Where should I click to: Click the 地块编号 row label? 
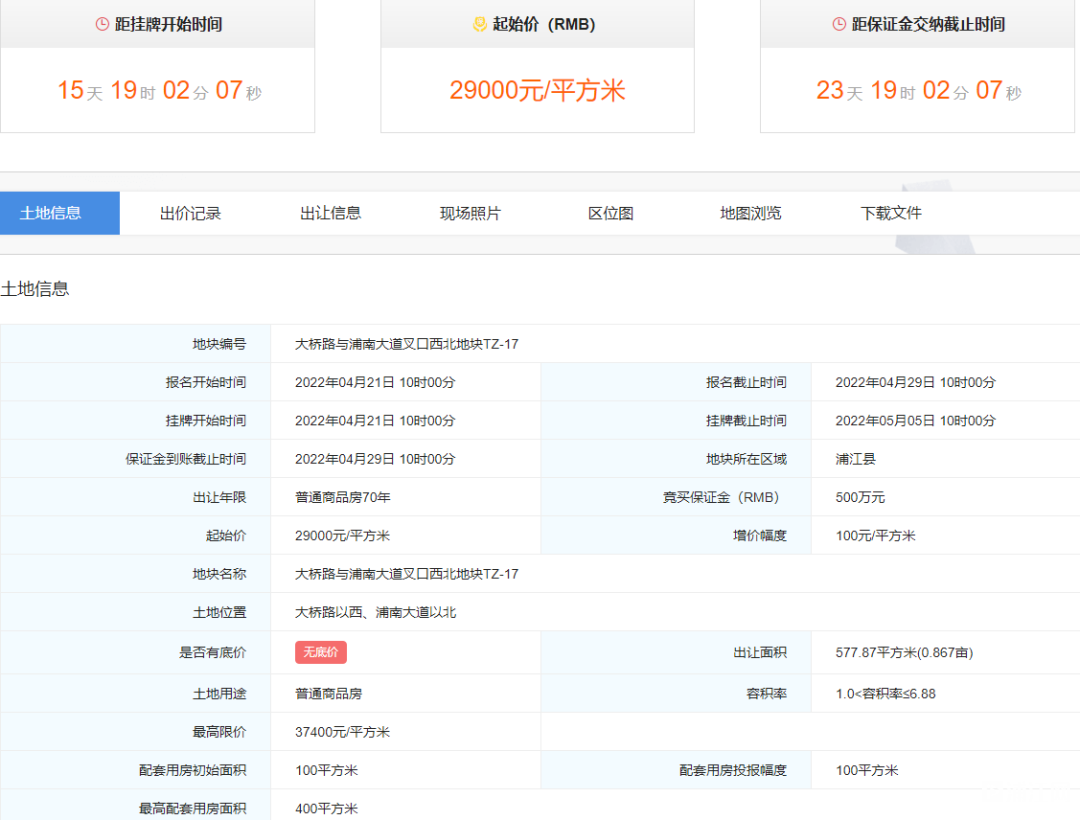point(219,344)
